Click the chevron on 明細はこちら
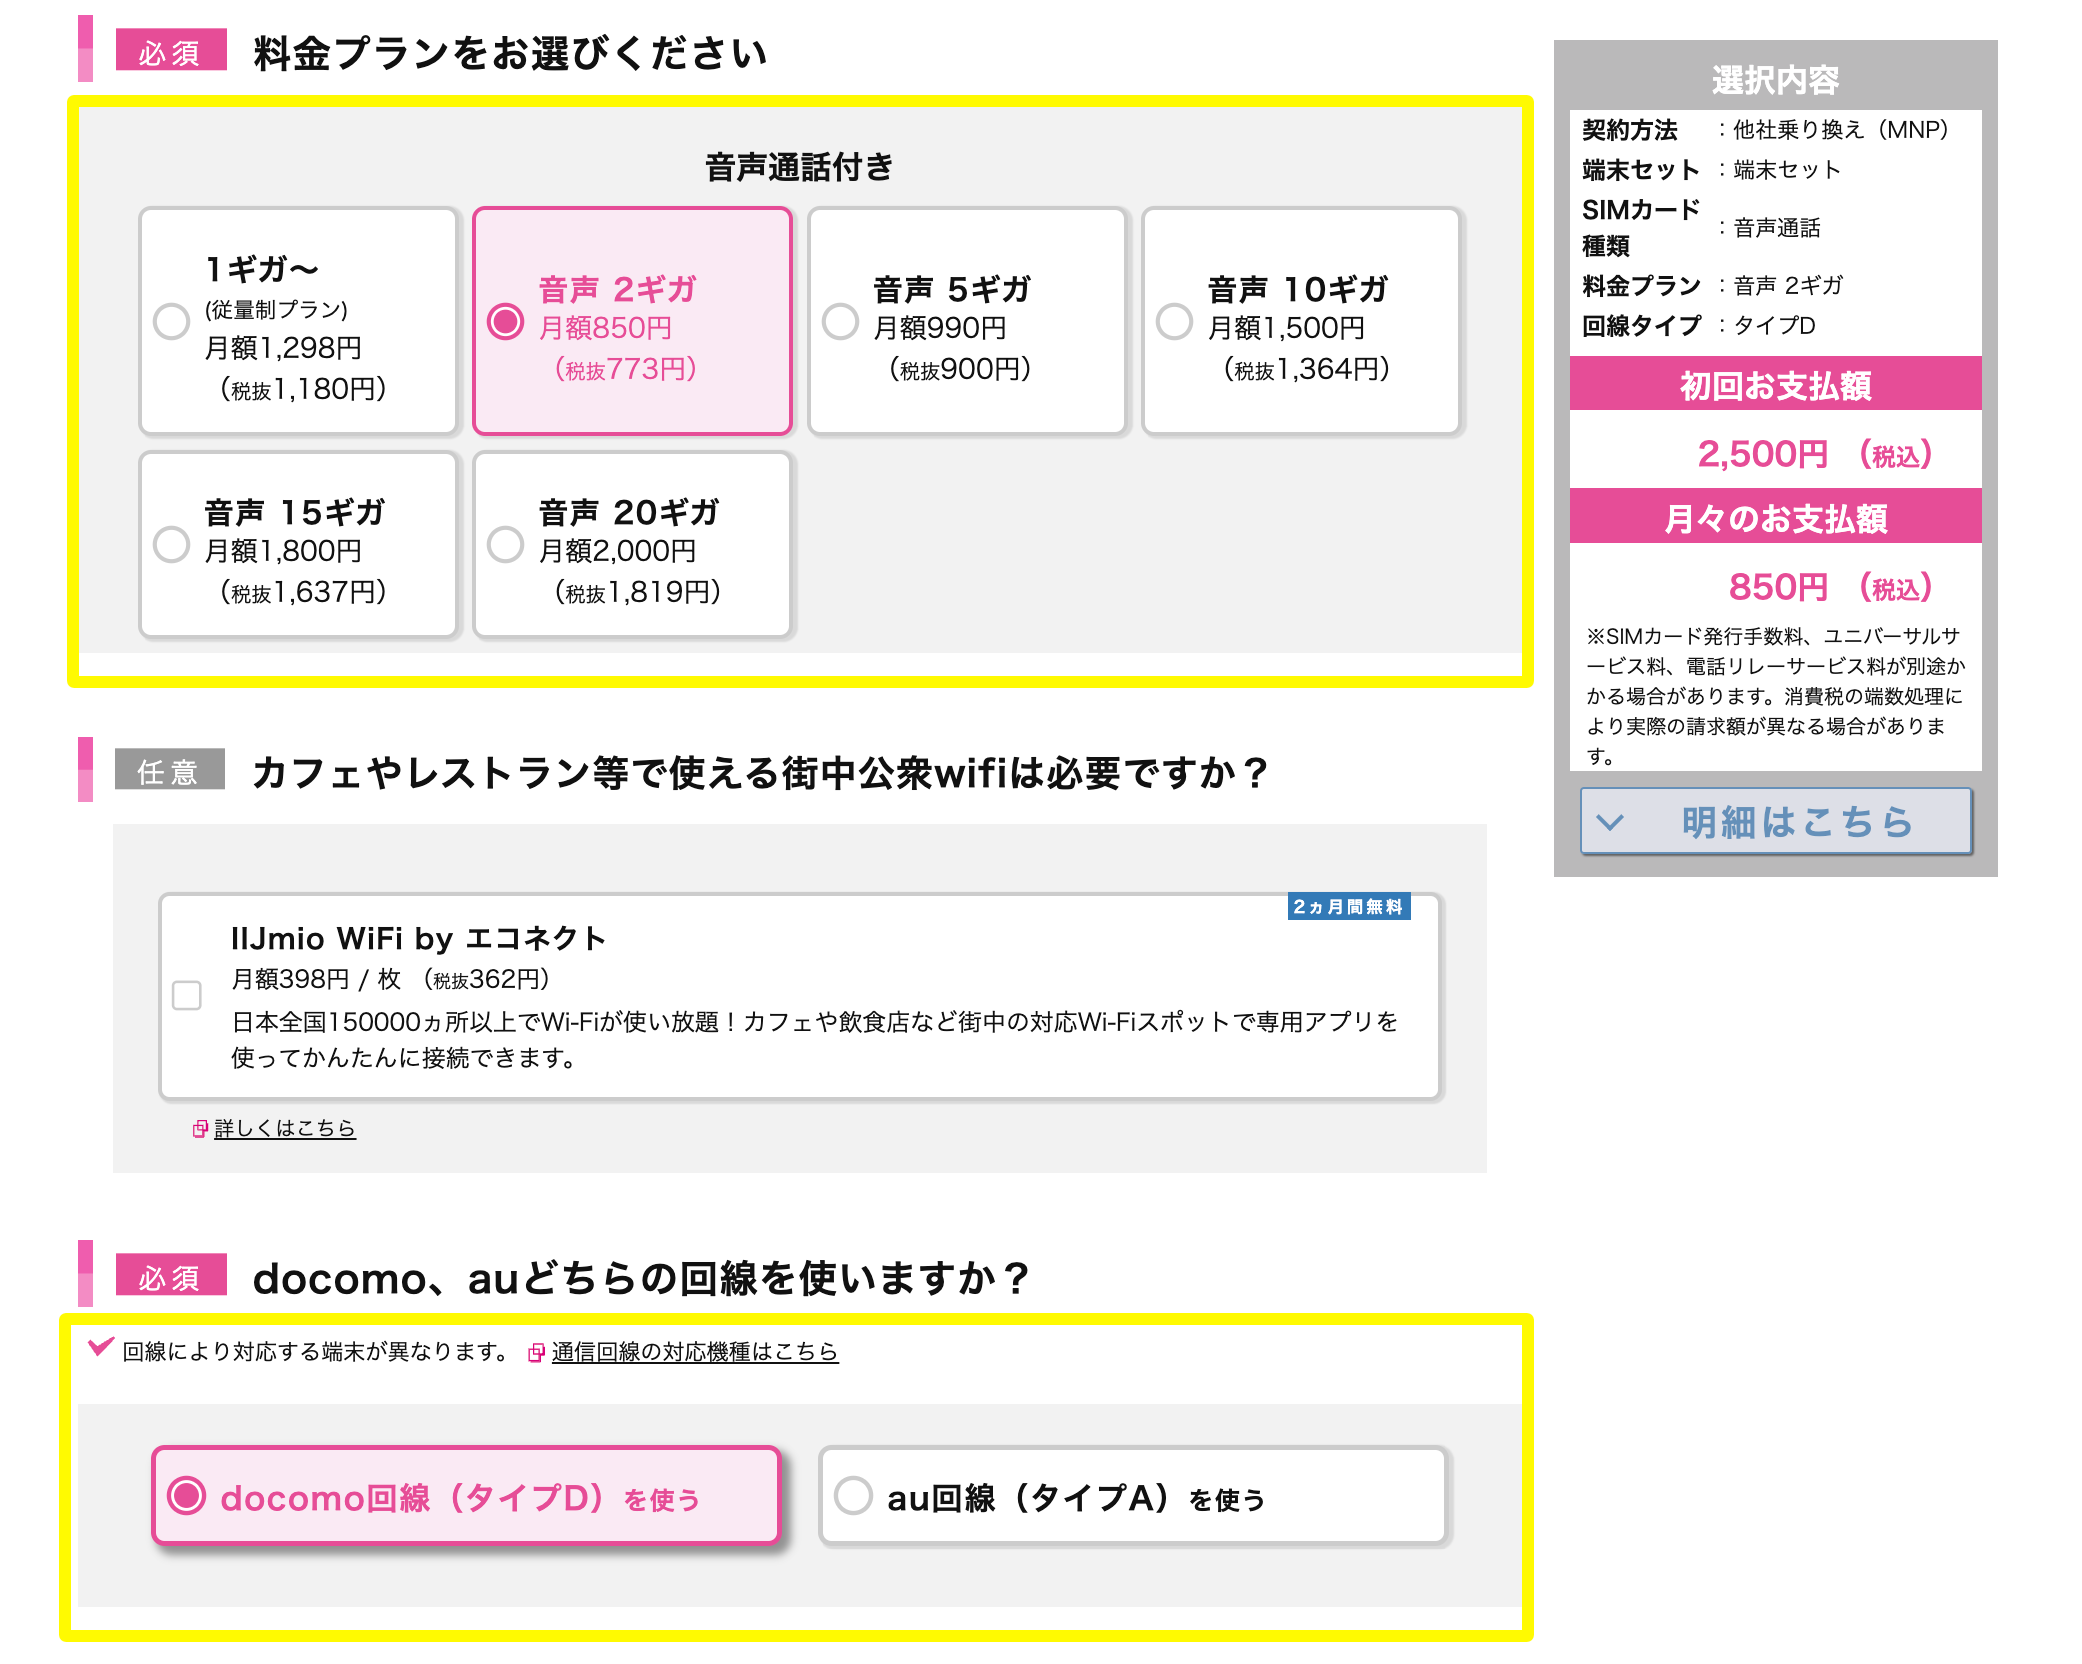This screenshot has height=1664, width=2082. 1610,822
